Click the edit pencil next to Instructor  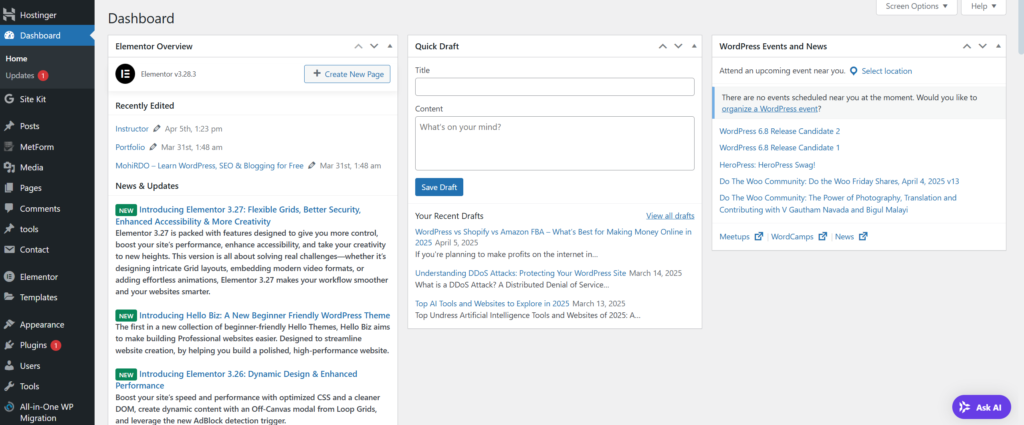(157, 129)
